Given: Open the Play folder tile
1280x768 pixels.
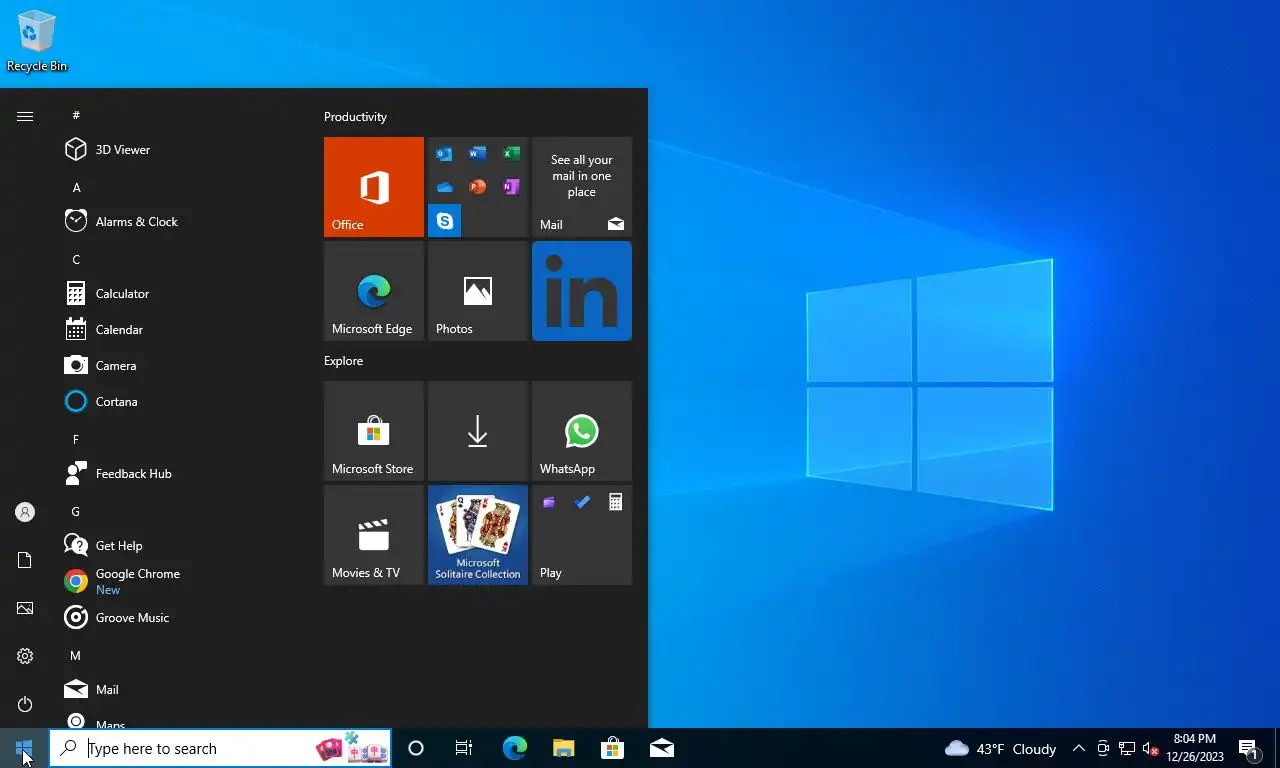Looking at the screenshot, I should point(582,535).
